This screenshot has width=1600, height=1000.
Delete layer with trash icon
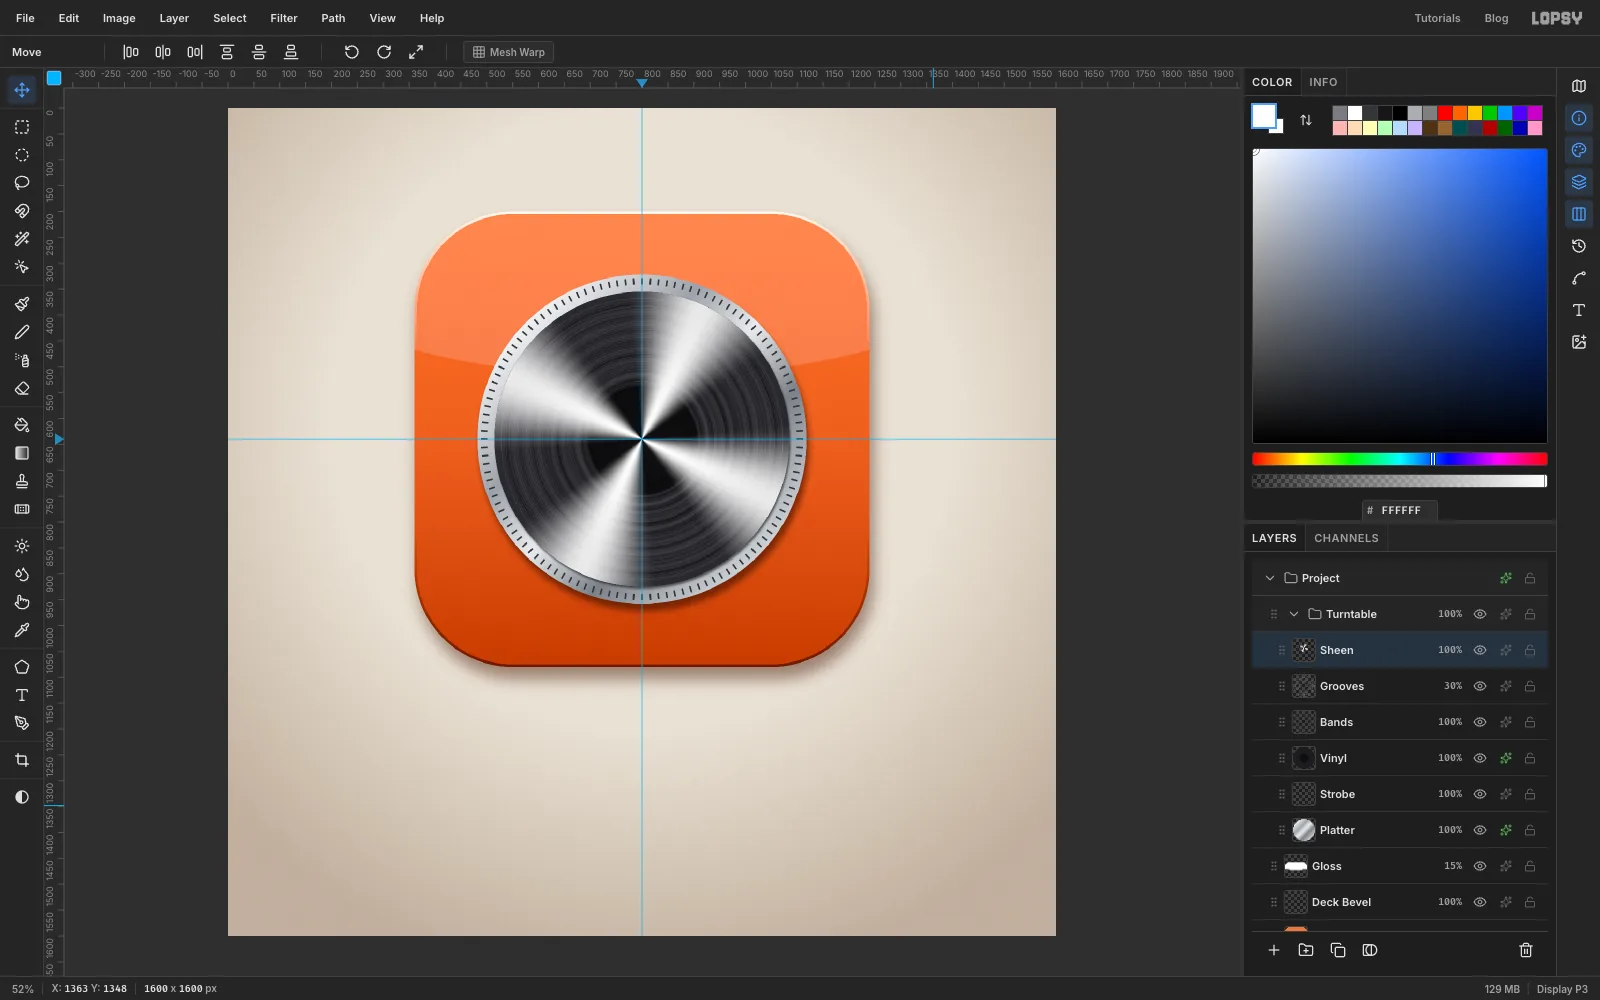pyautogui.click(x=1526, y=950)
